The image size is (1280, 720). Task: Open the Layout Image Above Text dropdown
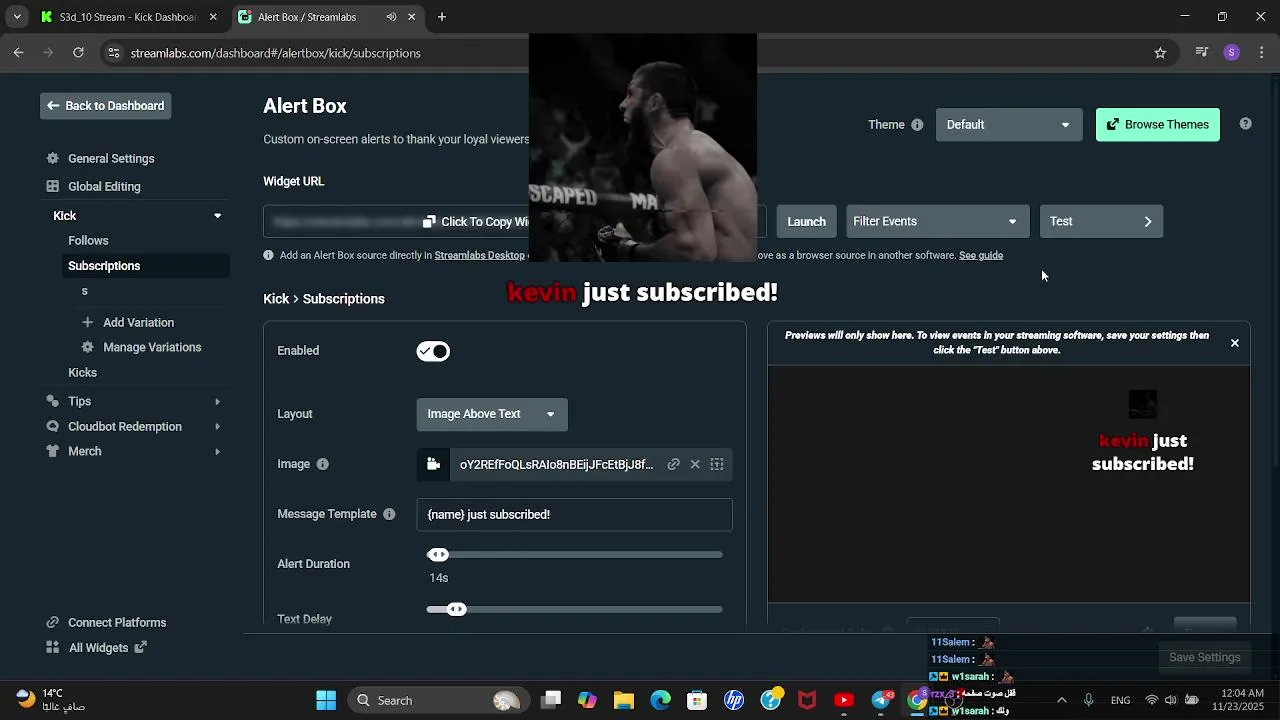(492, 414)
